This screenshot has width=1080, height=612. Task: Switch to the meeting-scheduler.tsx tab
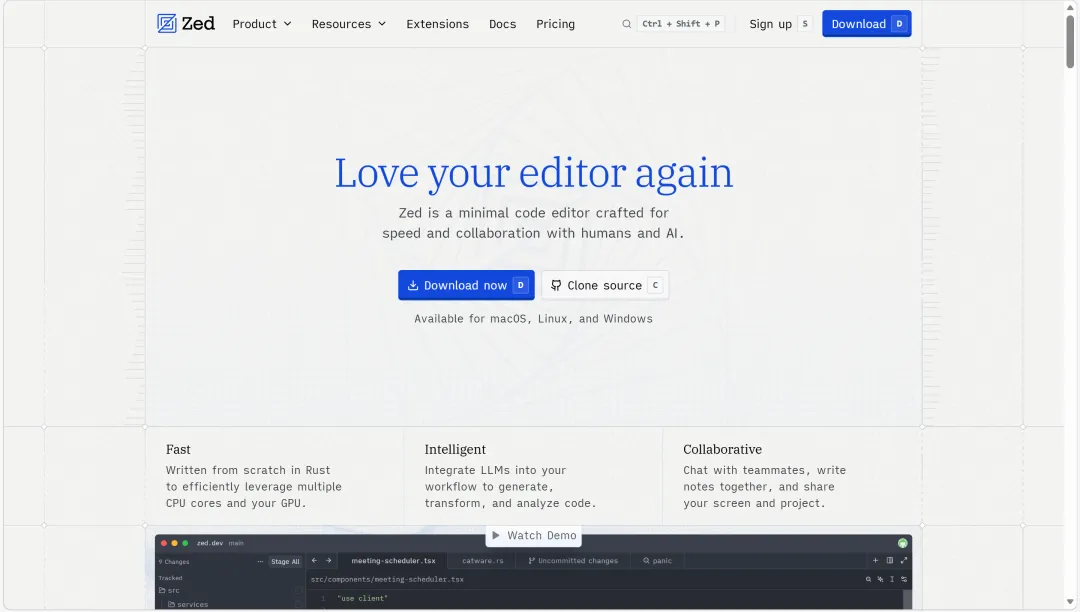(393, 560)
